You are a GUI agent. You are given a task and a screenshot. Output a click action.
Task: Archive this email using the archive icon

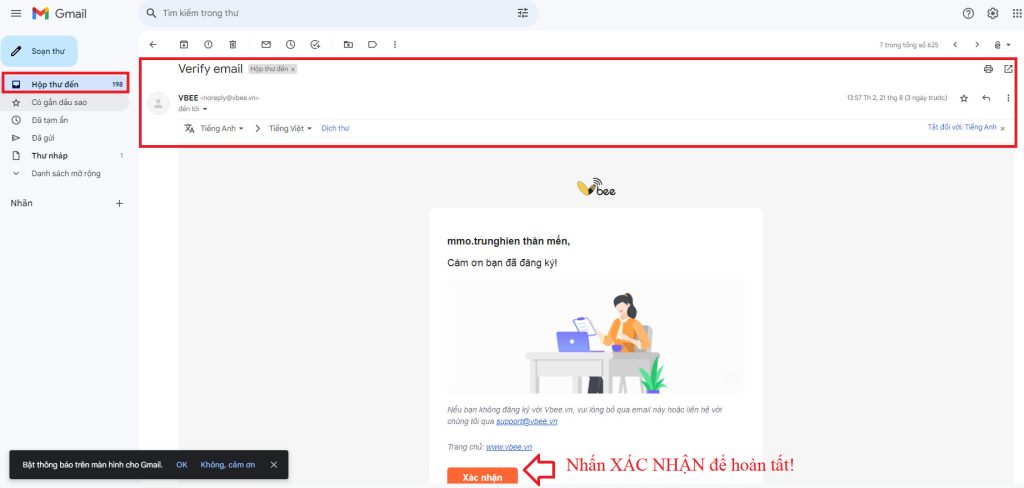[x=183, y=44]
